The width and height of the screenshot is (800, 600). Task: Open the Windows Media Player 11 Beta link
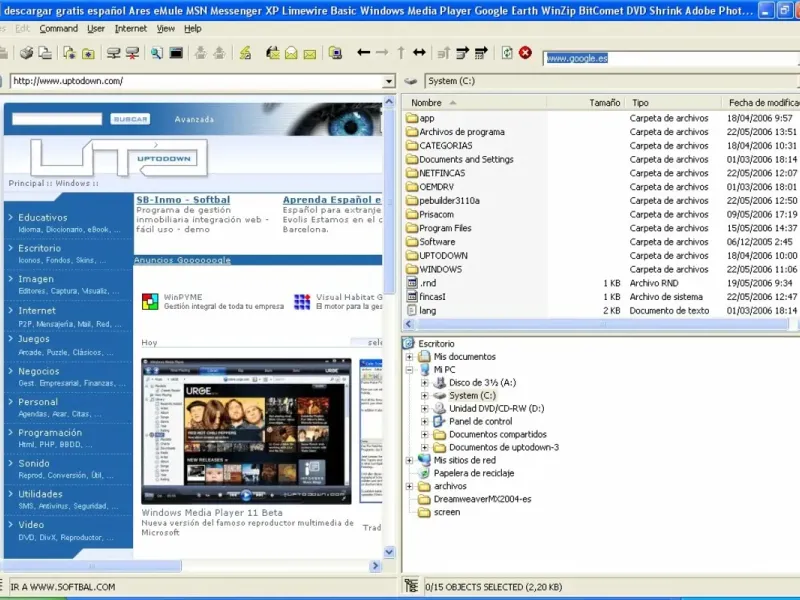tap(212, 512)
